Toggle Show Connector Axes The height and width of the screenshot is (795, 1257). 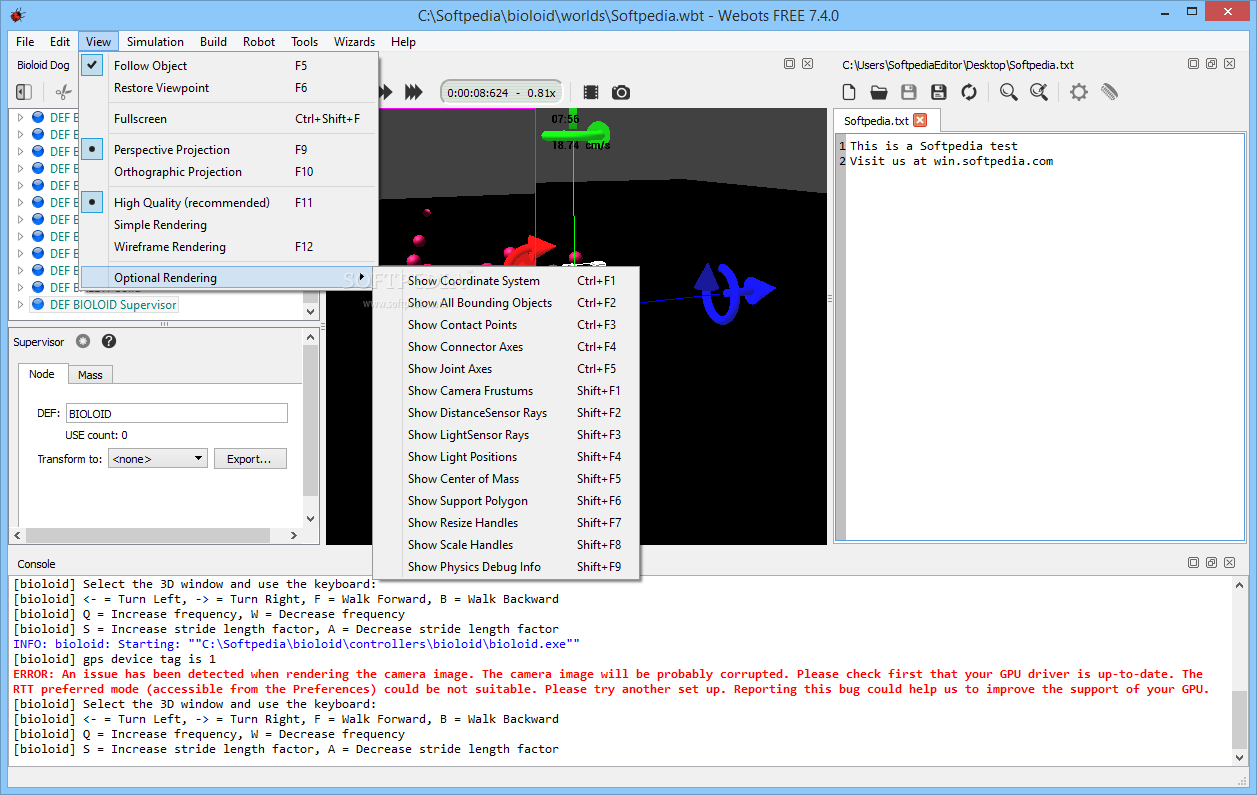click(x=506, y=347)
